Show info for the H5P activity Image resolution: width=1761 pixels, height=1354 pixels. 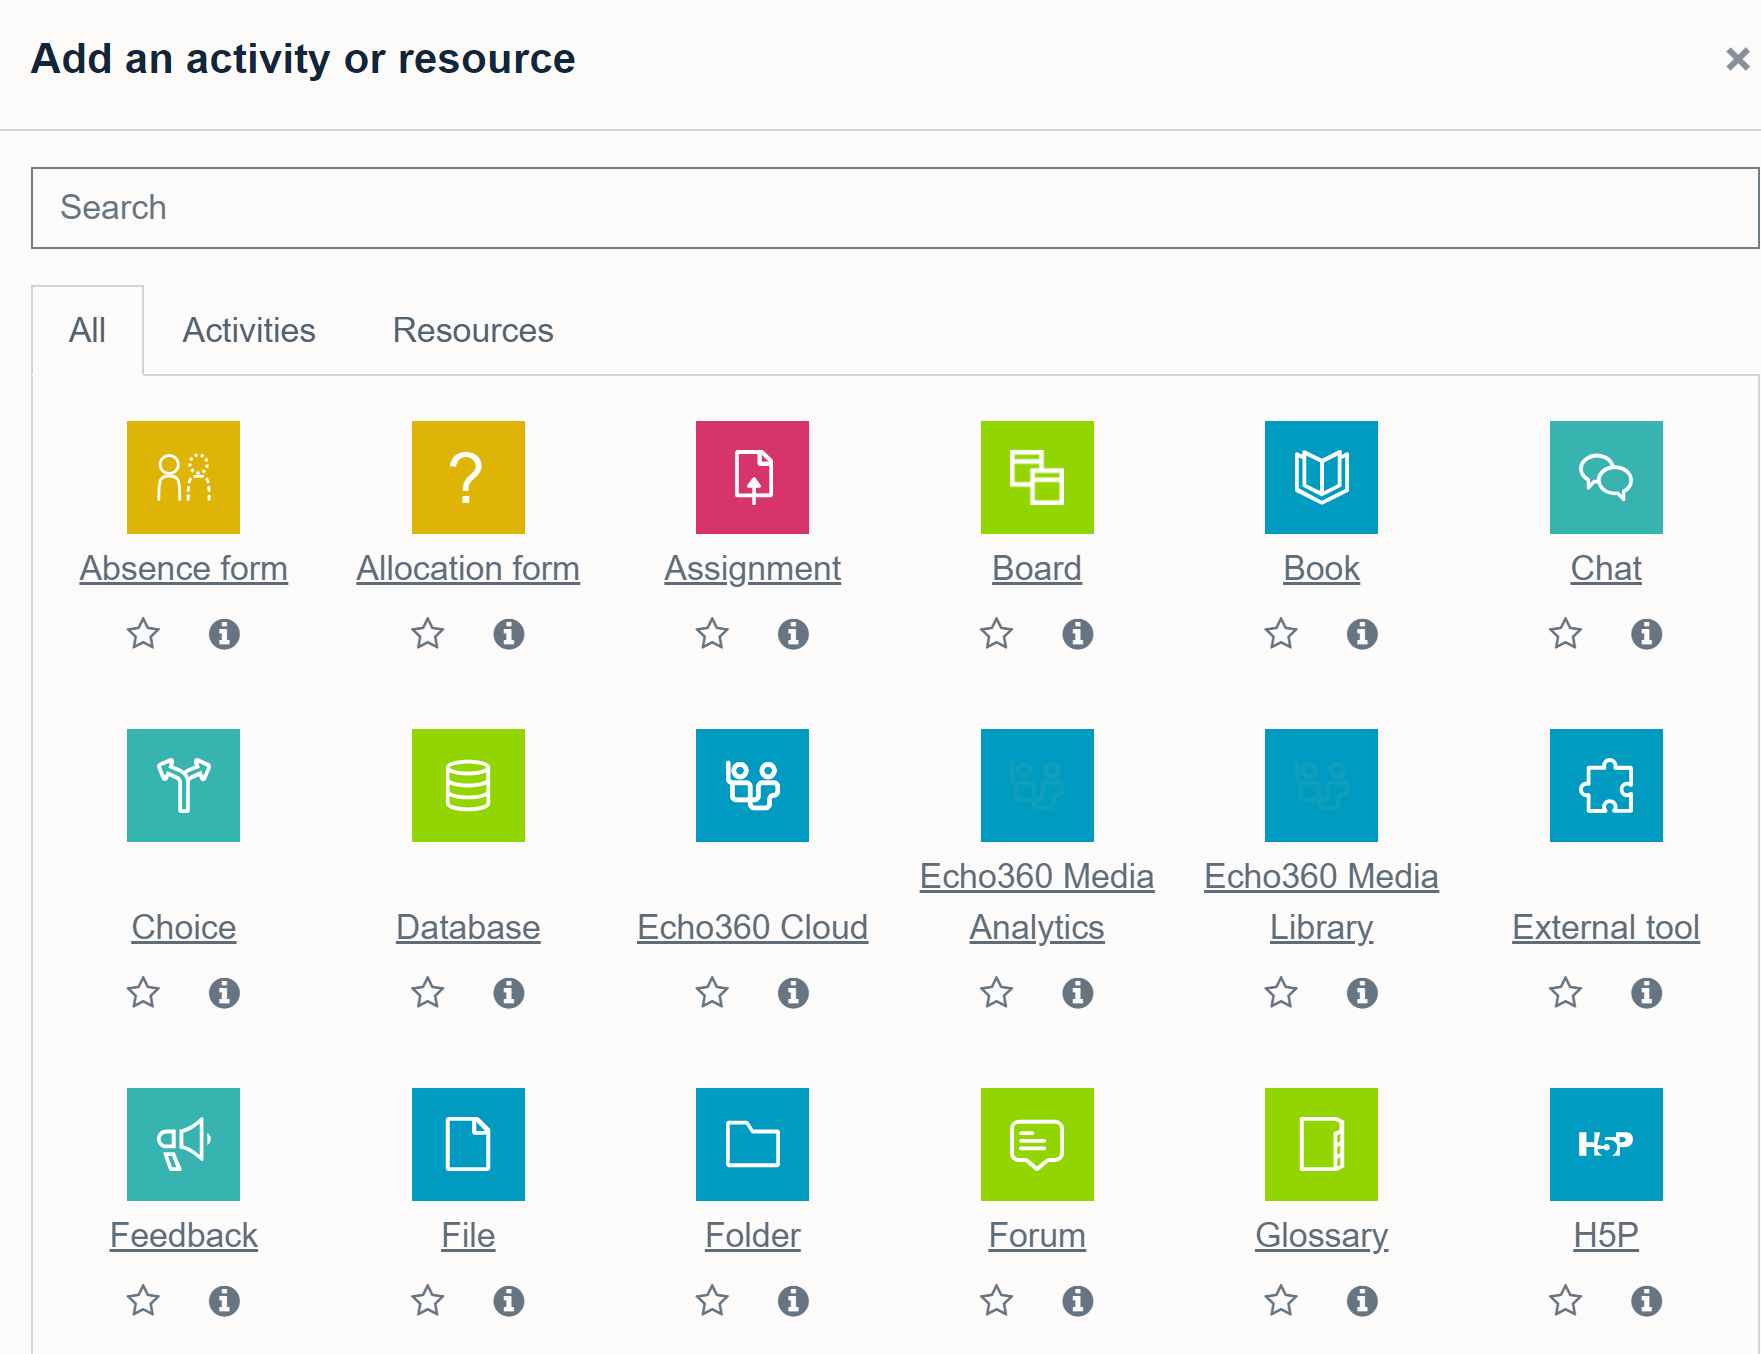pos(1646,1300)
